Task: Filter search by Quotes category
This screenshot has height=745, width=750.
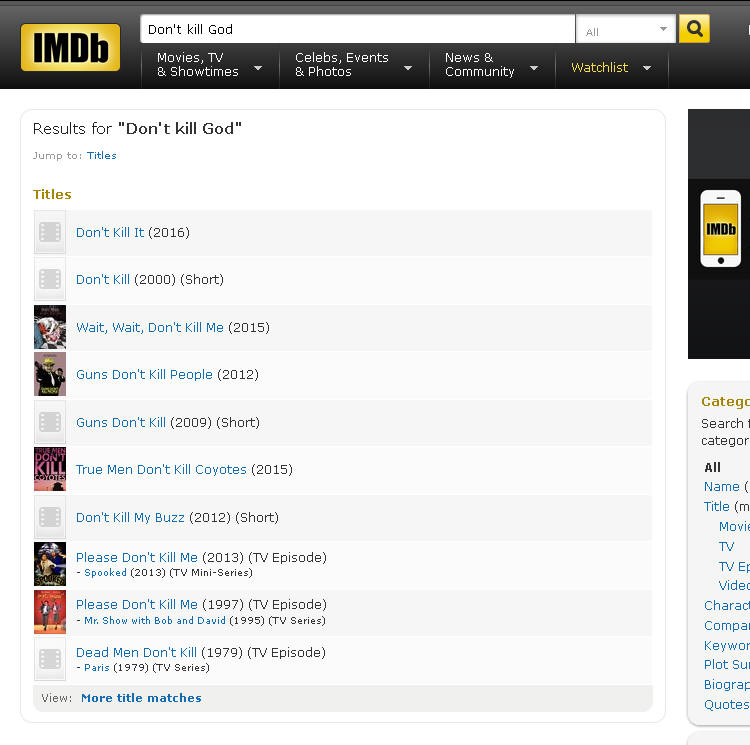Action: click(727, 704)
